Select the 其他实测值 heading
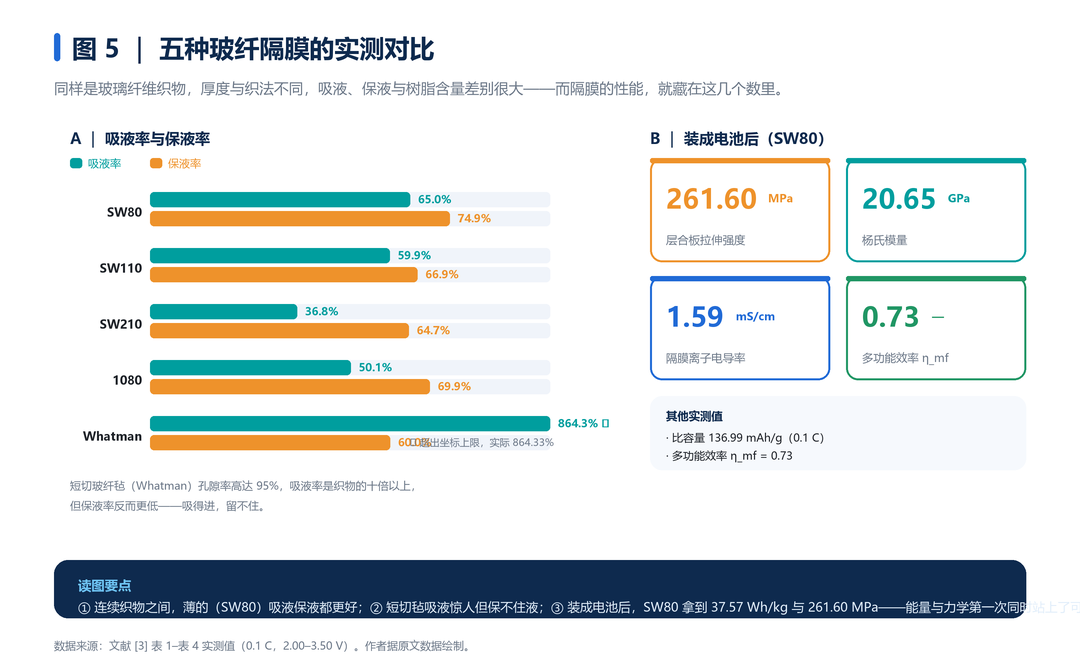 [694, 416]
